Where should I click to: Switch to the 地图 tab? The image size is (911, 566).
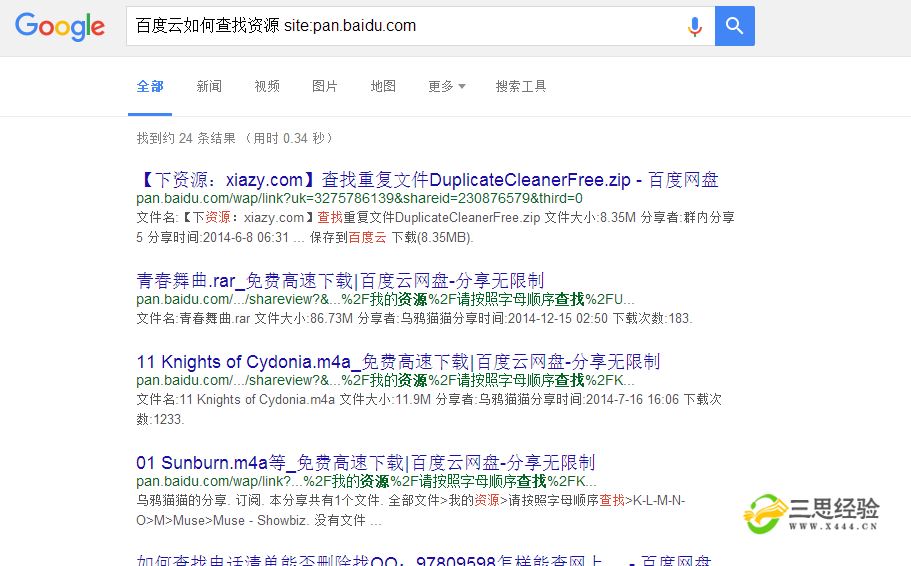(x=383, y=87)
